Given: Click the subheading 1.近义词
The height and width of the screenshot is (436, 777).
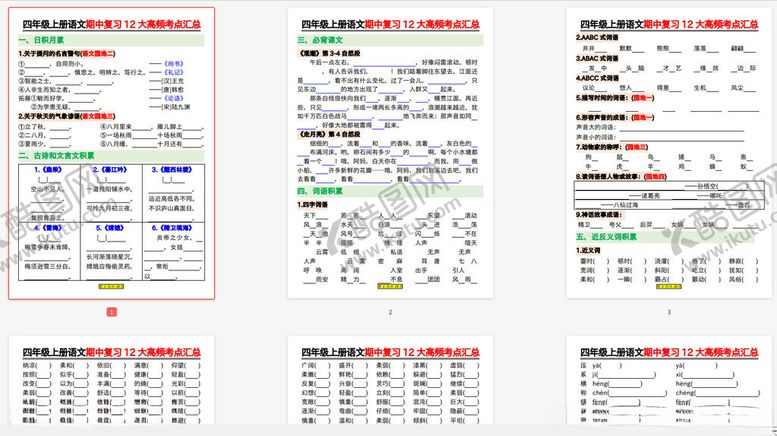Looking at the screenshot, I should coord(588,250).
